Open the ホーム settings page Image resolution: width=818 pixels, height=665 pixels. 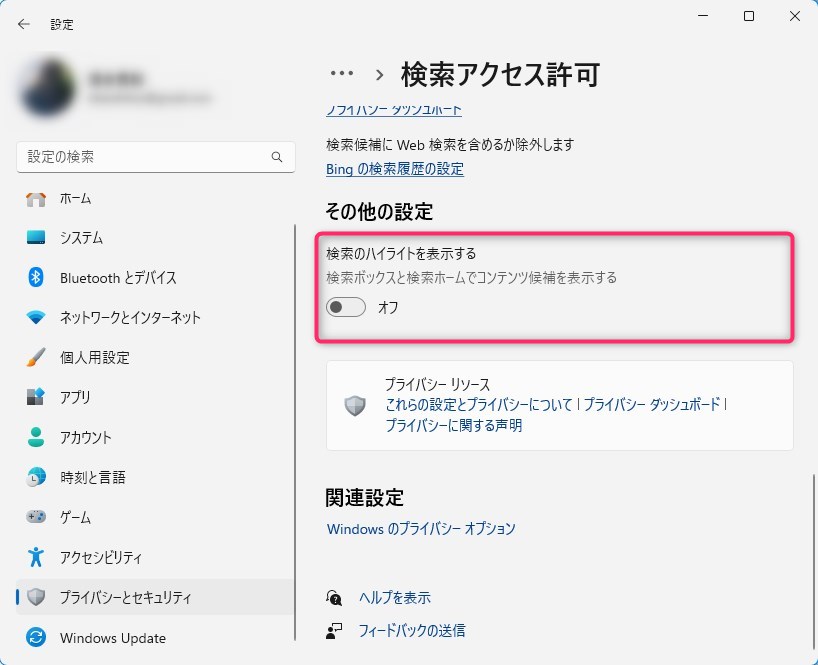point(75,198)
